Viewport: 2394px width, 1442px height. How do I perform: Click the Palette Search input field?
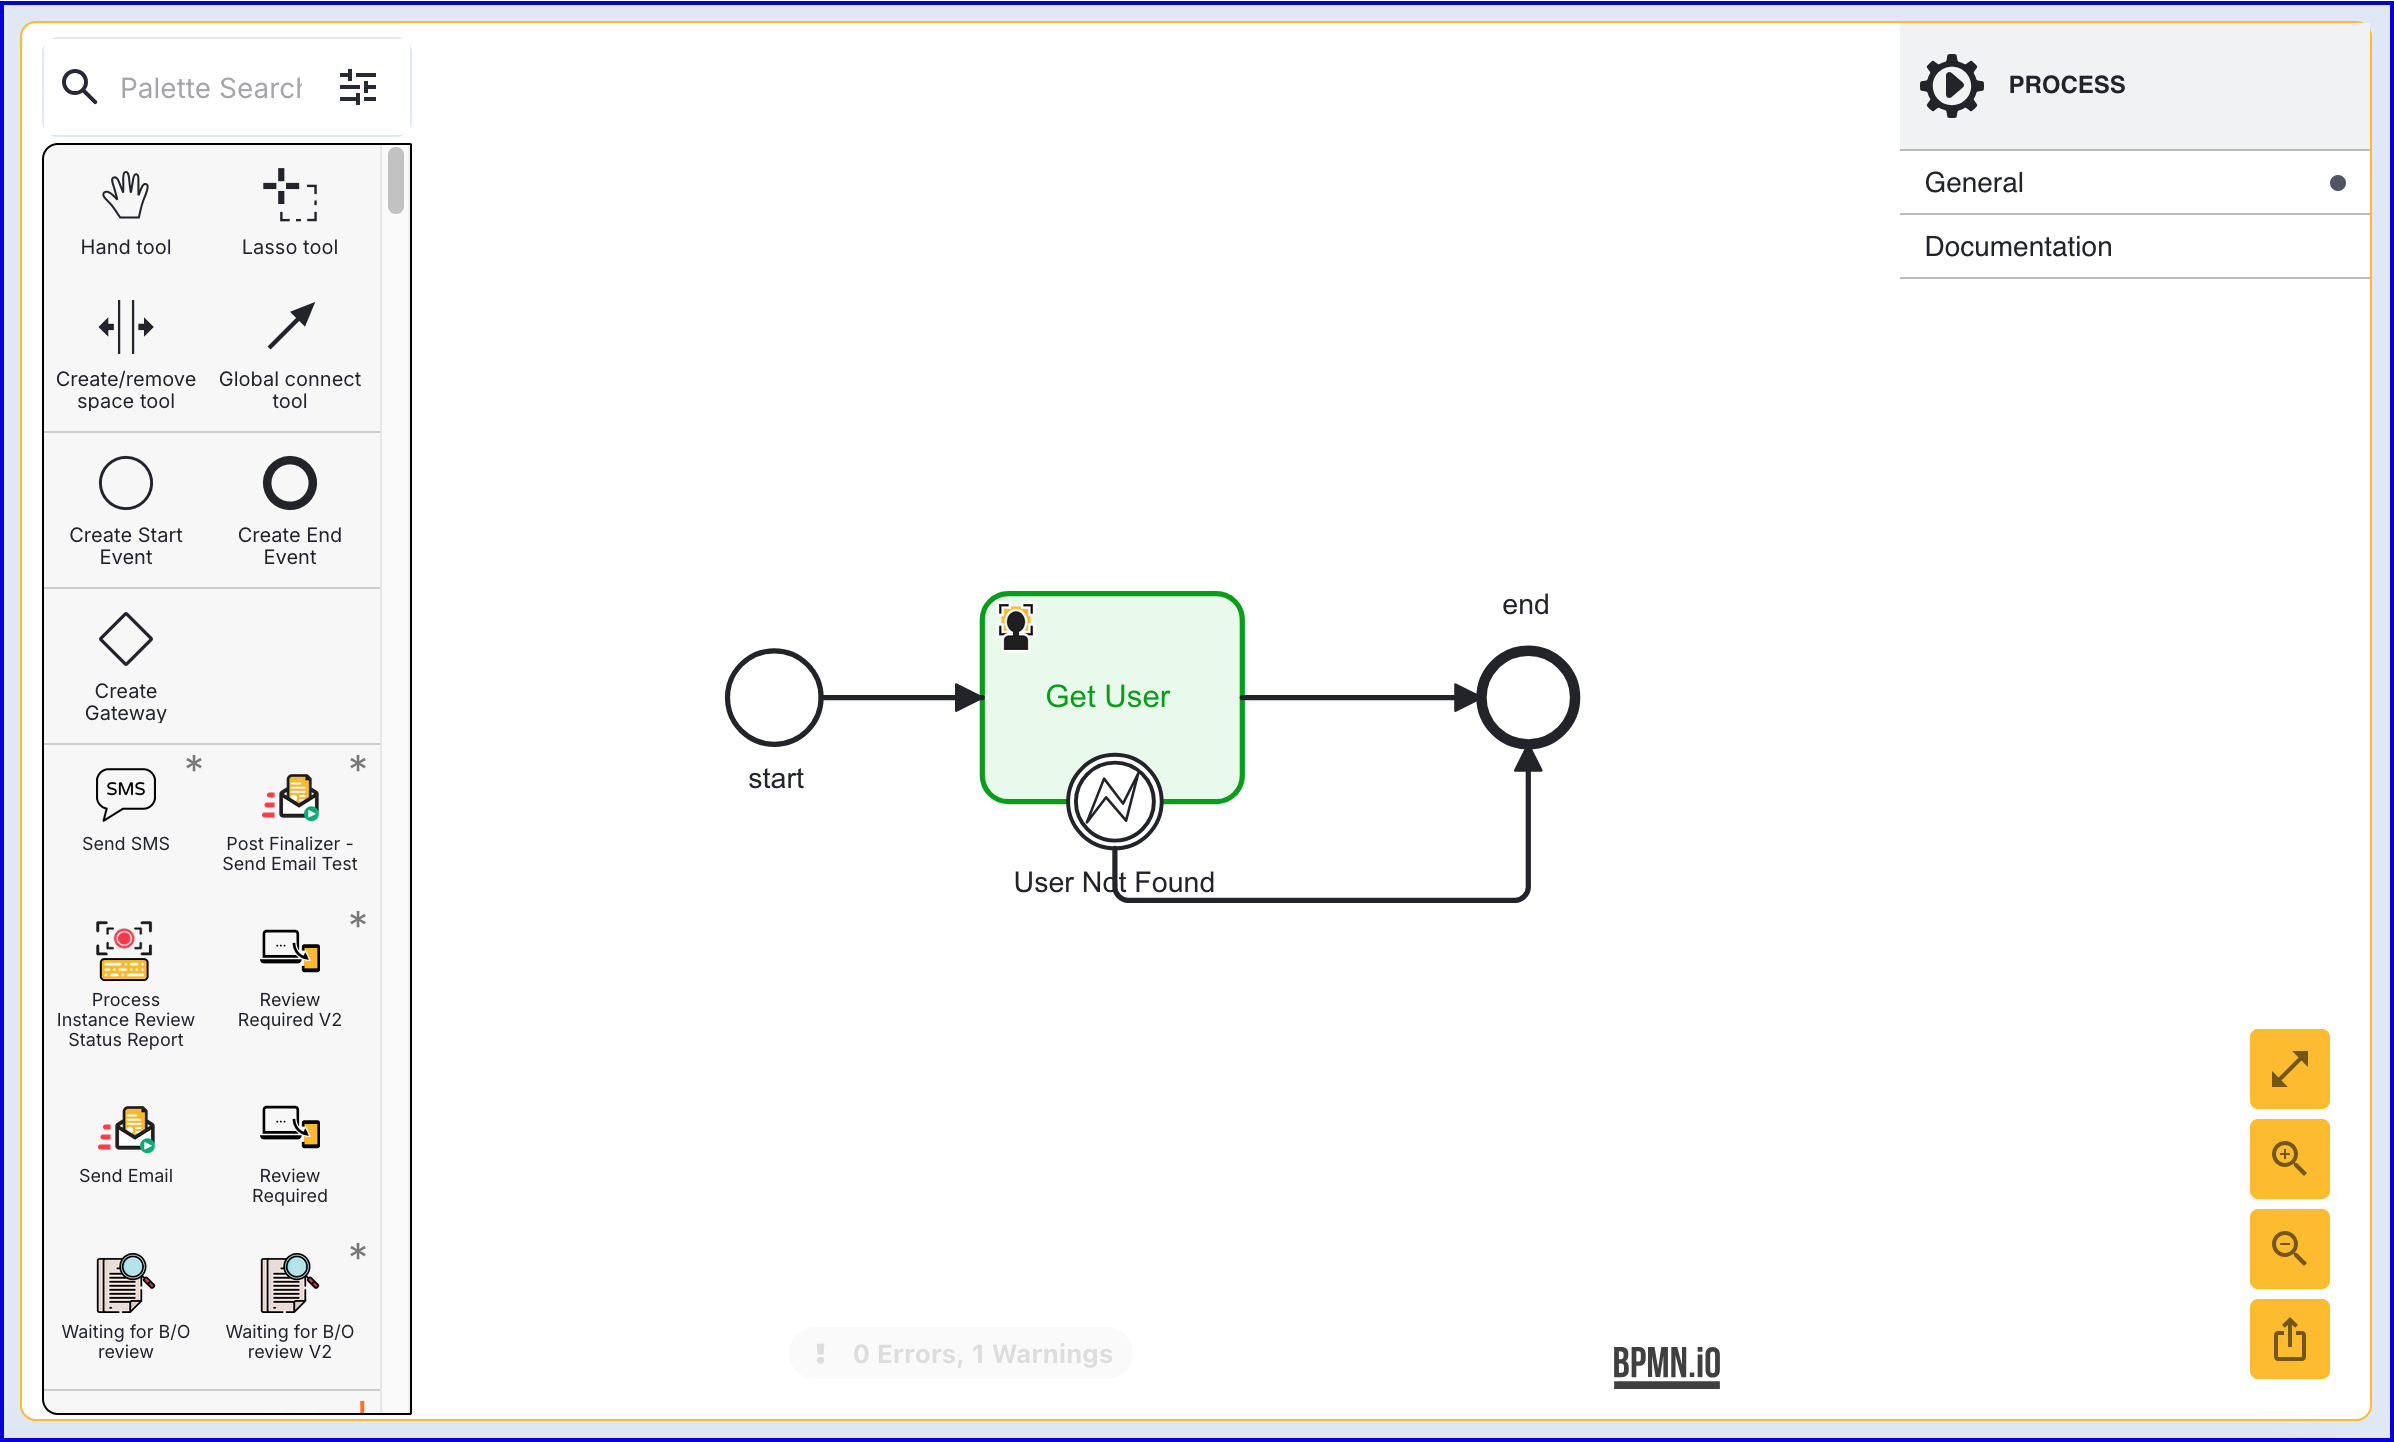[211, 88]
